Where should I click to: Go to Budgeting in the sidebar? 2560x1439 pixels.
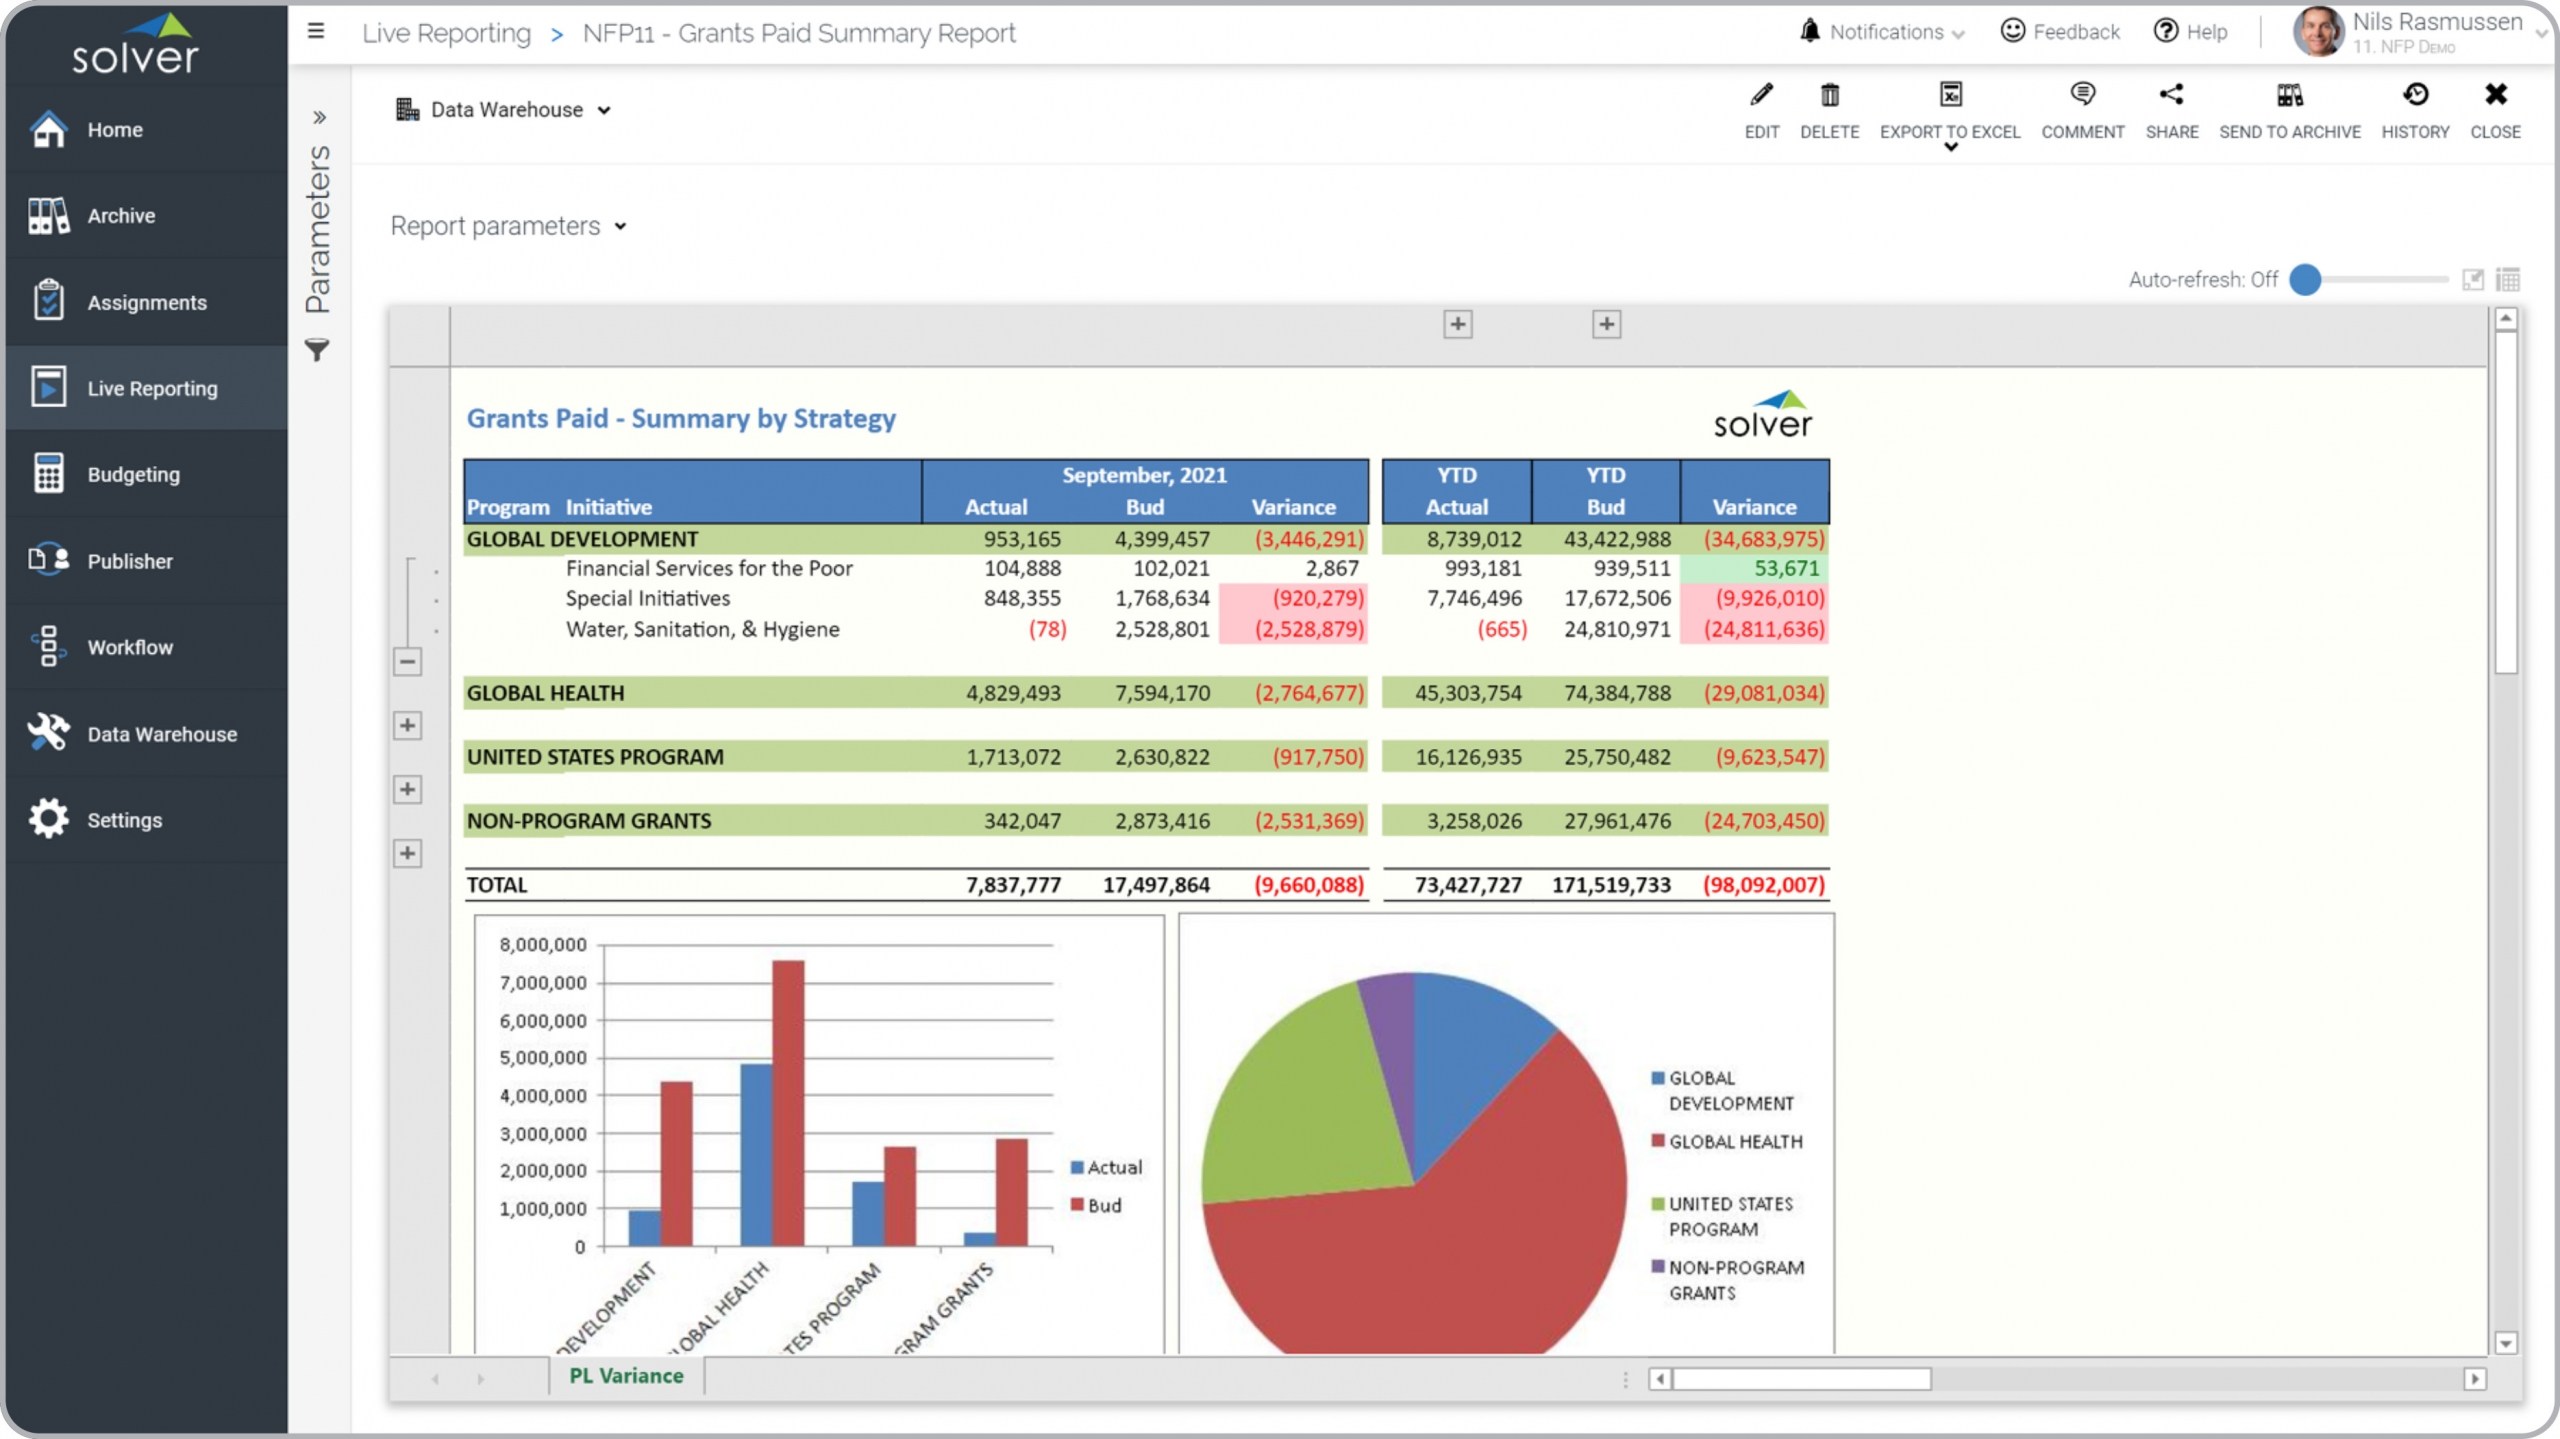133,475
